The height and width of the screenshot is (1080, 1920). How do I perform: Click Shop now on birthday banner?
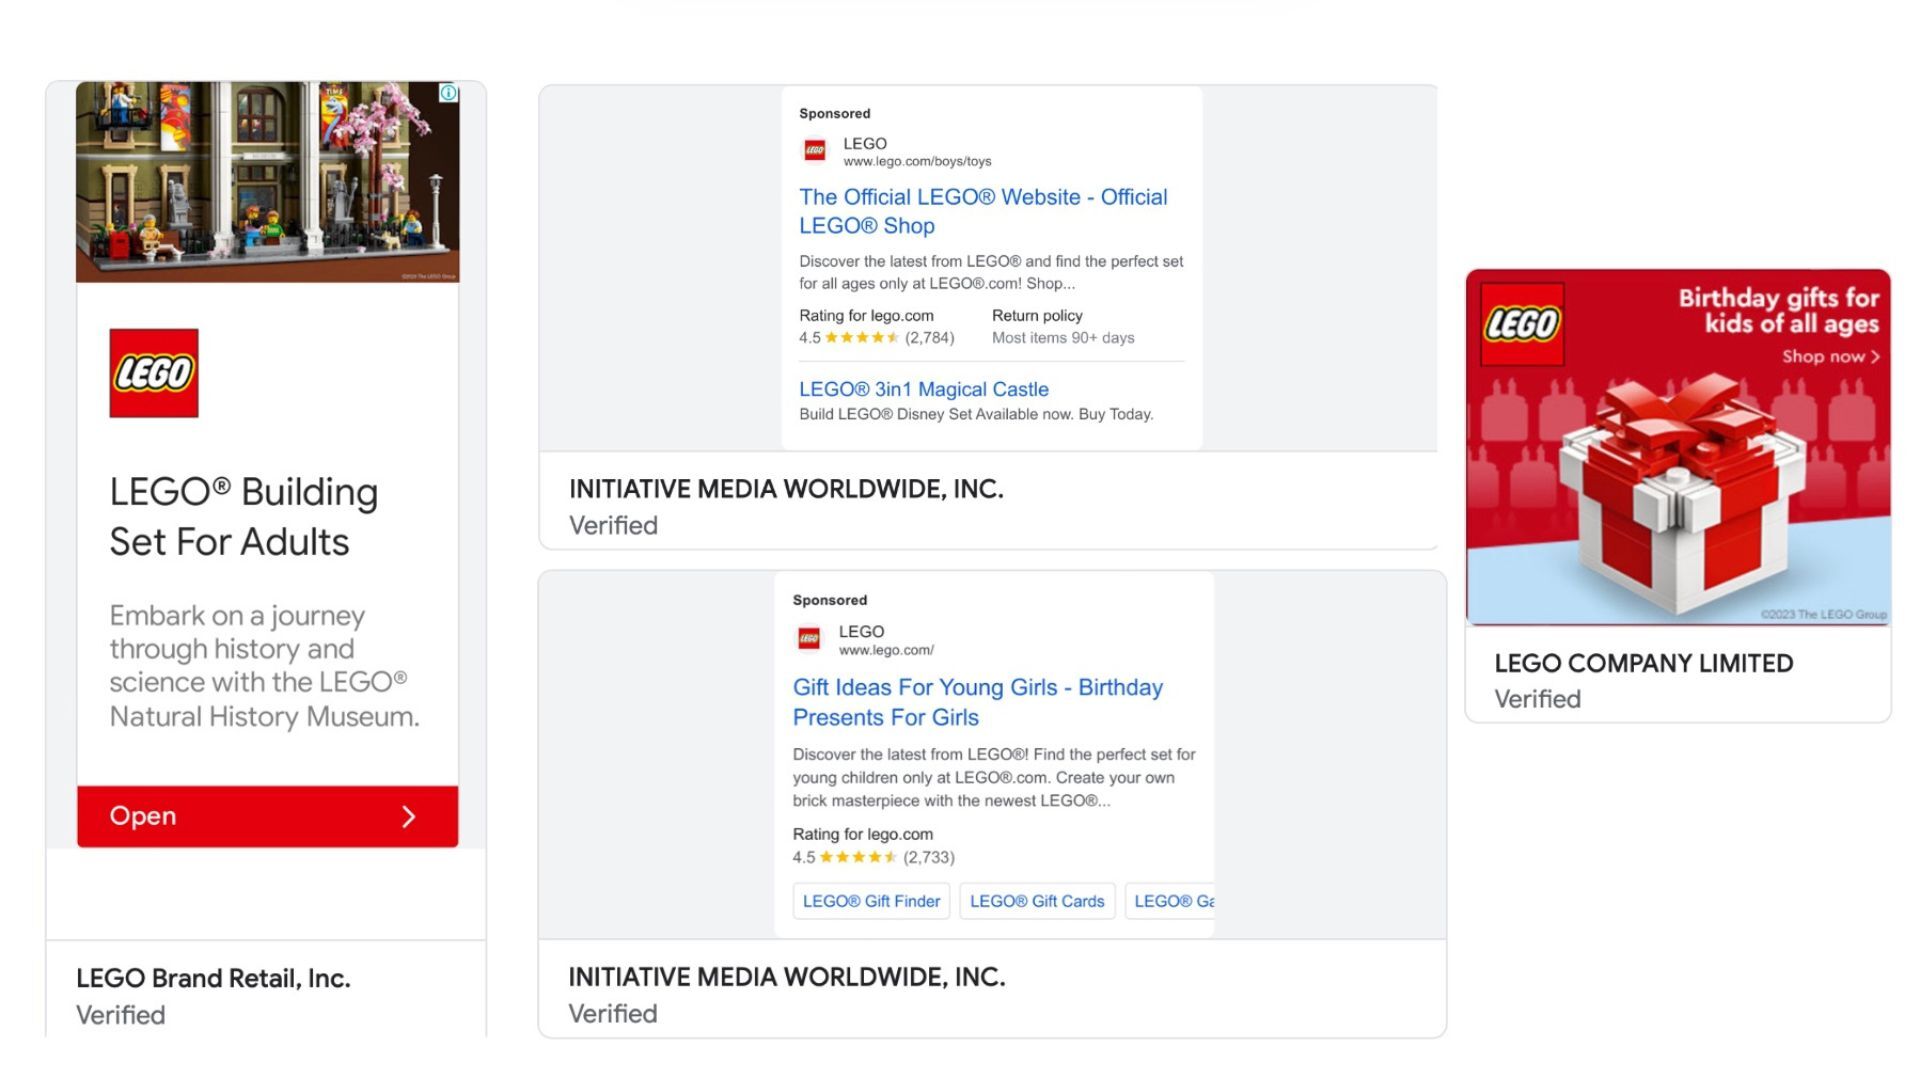[x=1830, y=357]
